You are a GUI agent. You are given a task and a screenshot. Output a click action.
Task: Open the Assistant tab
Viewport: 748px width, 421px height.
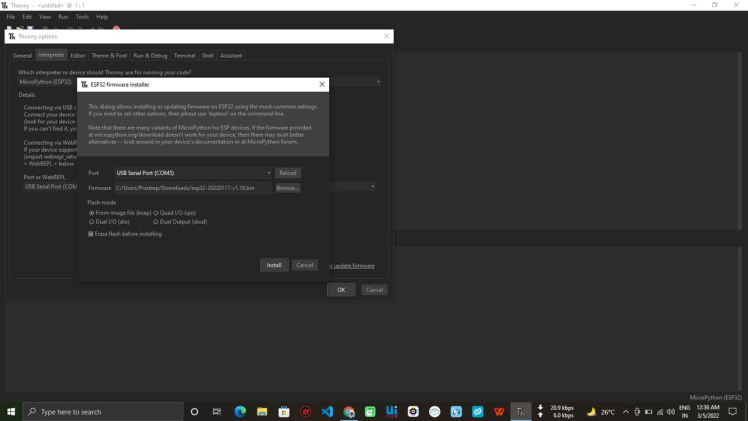point(231,55)
